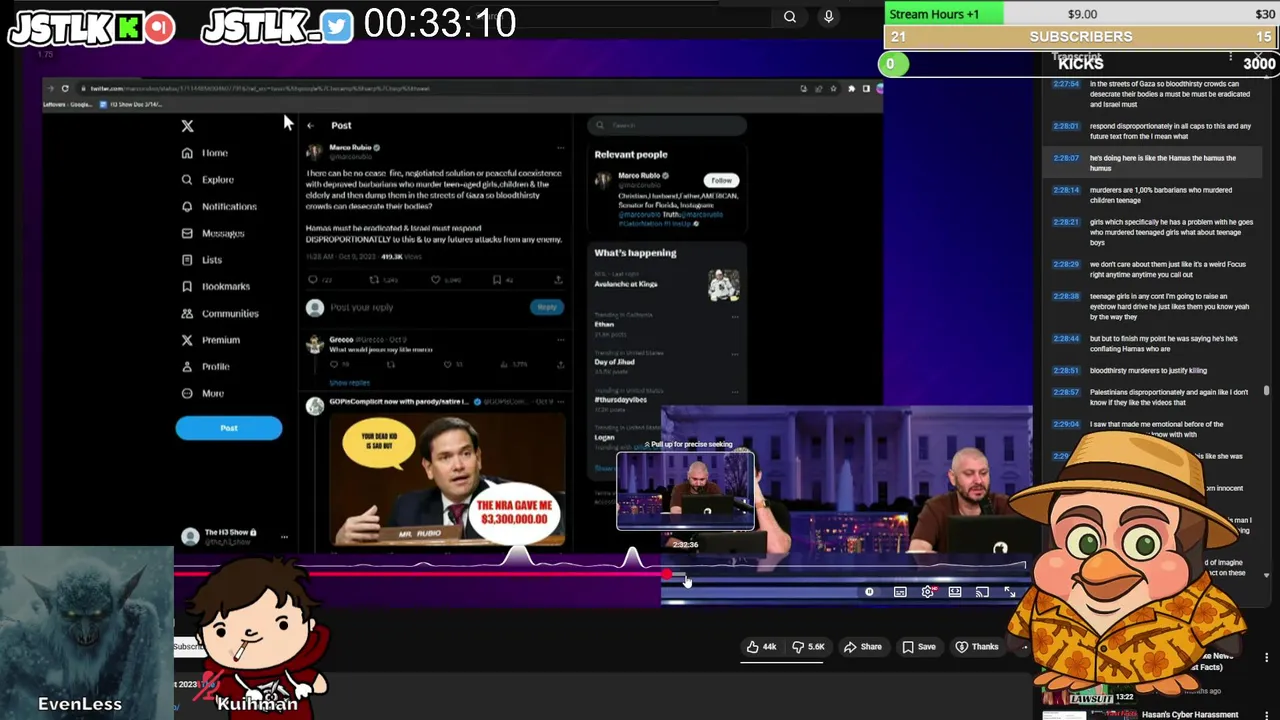This screenshot has width=1280, height=720.
Task: Click the transcript panel scrollbar
Action: click(1267, 390)
